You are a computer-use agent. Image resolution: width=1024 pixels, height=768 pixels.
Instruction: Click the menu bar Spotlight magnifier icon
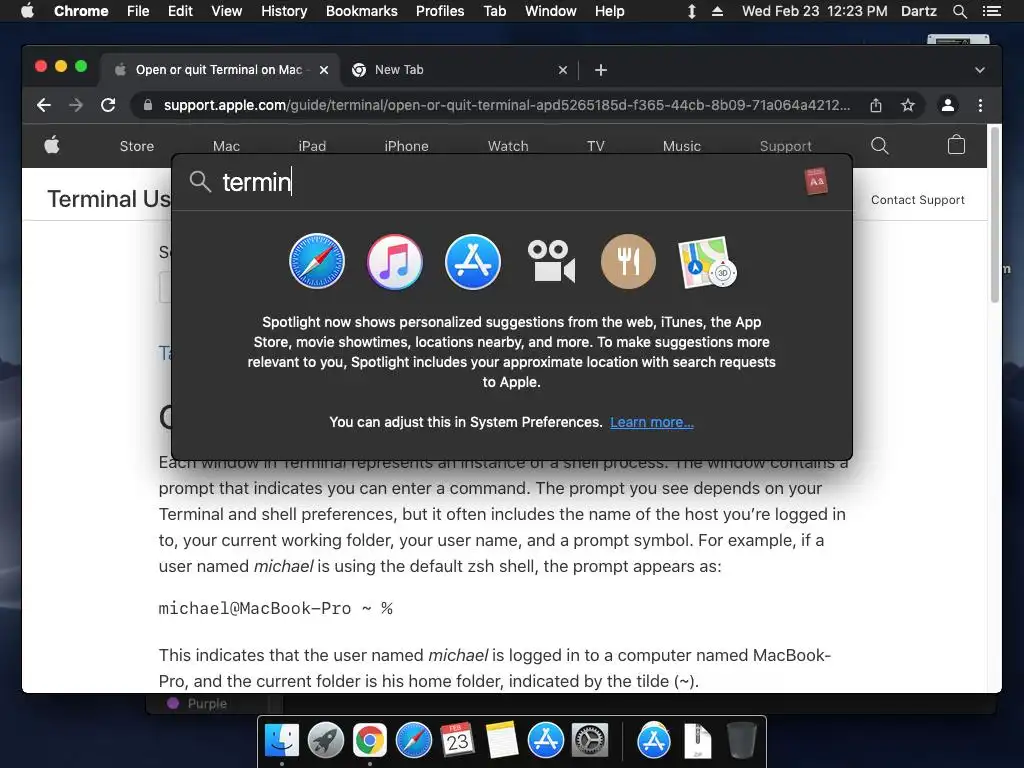click(959, 11)
